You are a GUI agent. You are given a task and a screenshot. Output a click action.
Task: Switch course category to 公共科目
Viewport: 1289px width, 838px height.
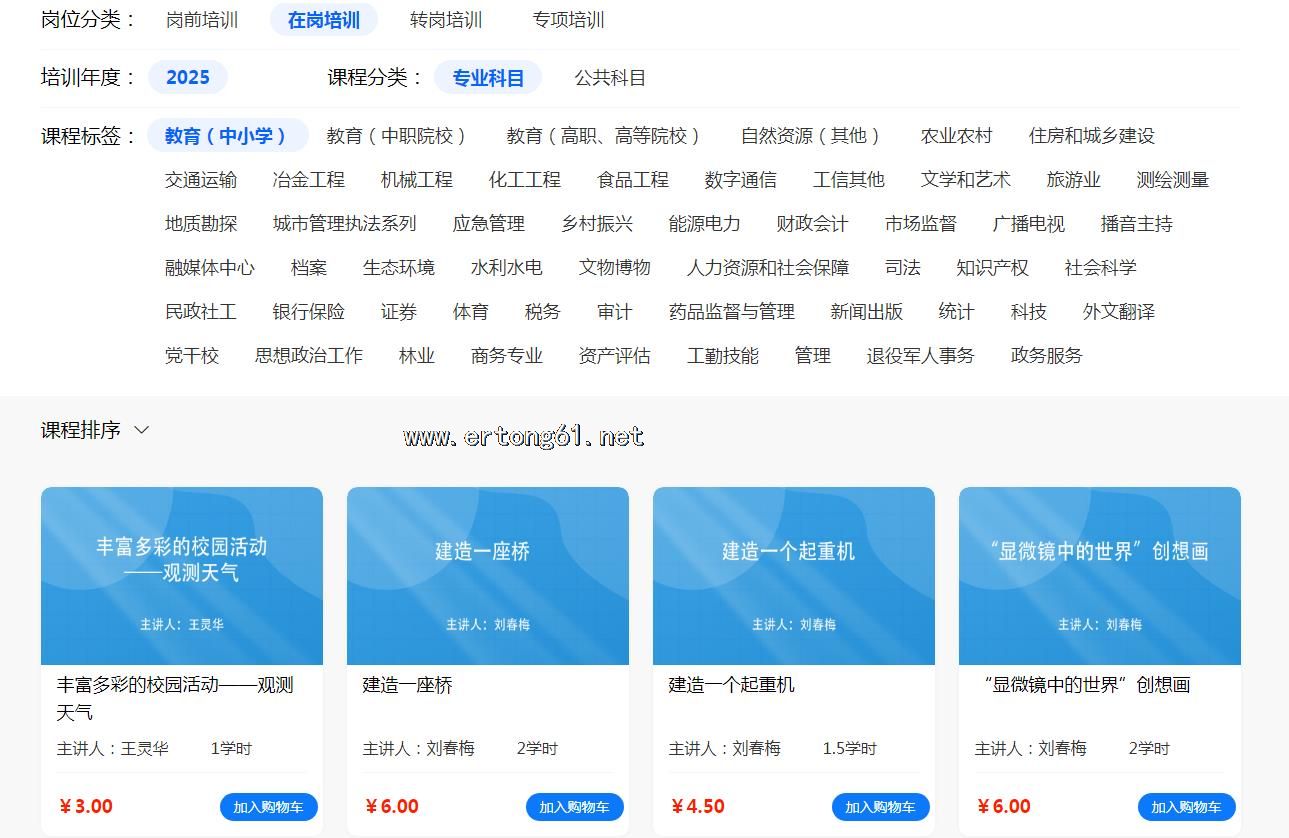click(610, 77)
